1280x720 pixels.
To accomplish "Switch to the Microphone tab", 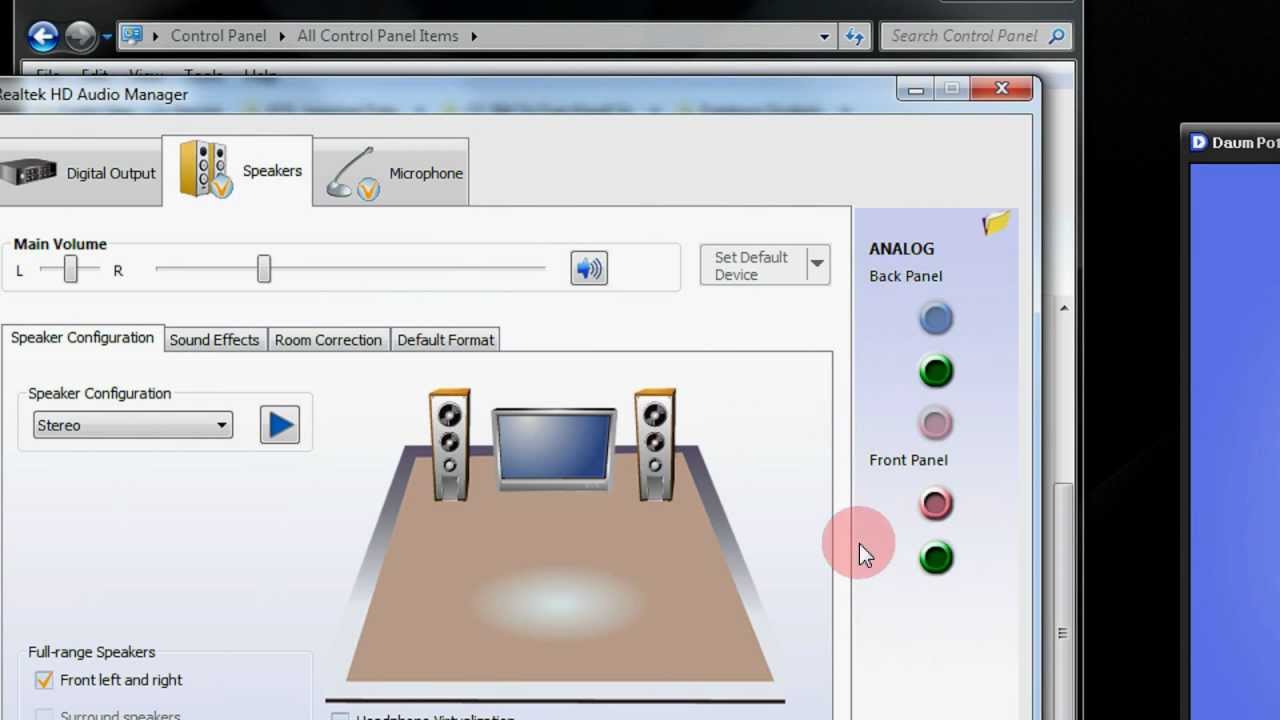I will (x=392, y=173).
